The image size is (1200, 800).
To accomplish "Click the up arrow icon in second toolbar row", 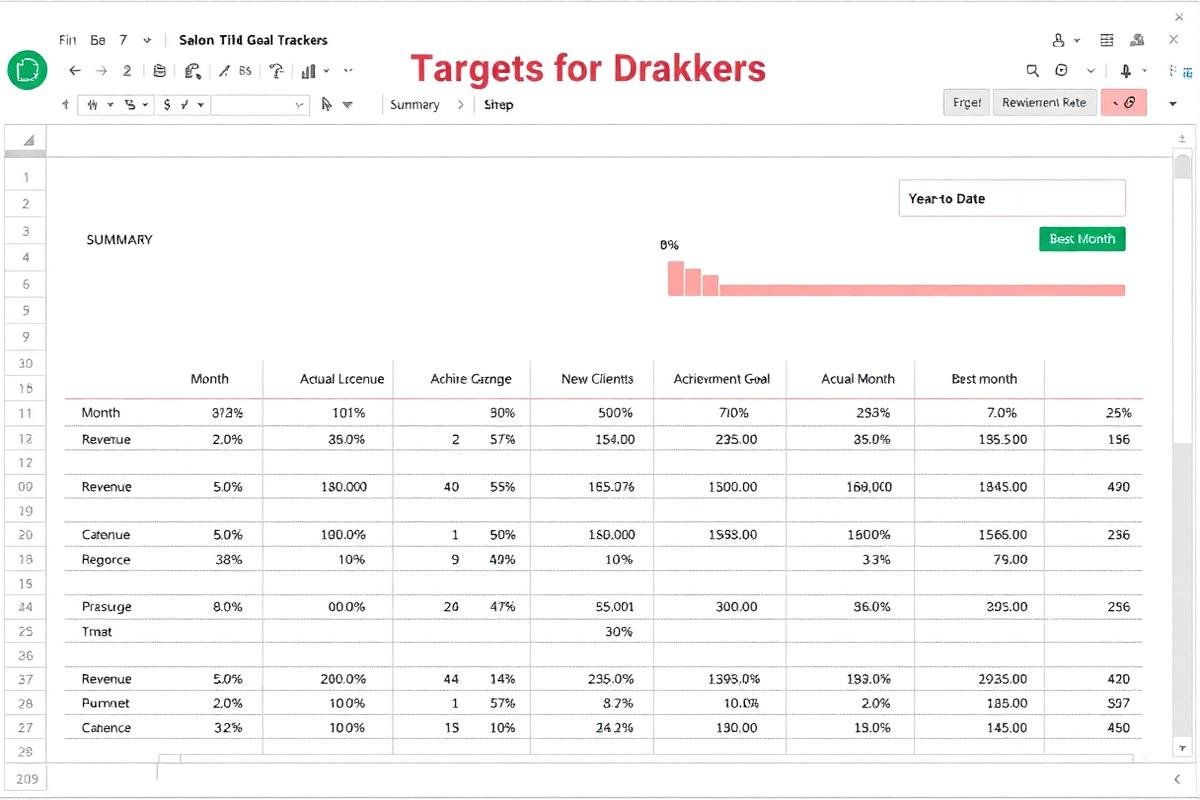I will (66, 104).
